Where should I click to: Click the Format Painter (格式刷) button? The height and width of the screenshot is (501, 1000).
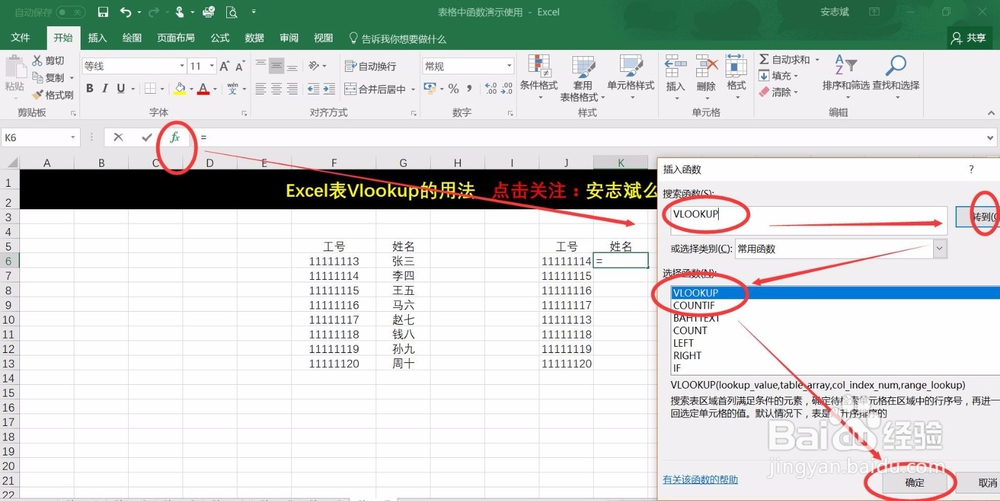pos(53,95)
